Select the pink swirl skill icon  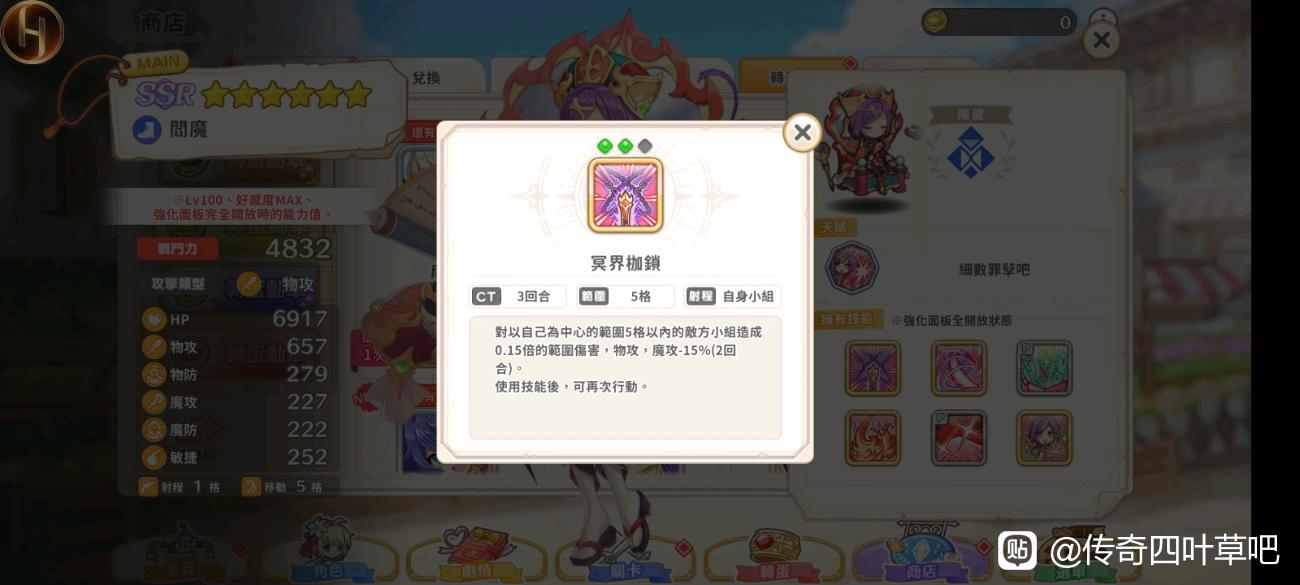[x=959, y=368]
